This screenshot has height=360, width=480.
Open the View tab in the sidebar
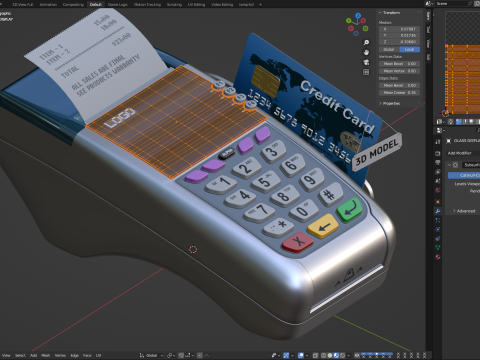(x=428, y=43)
